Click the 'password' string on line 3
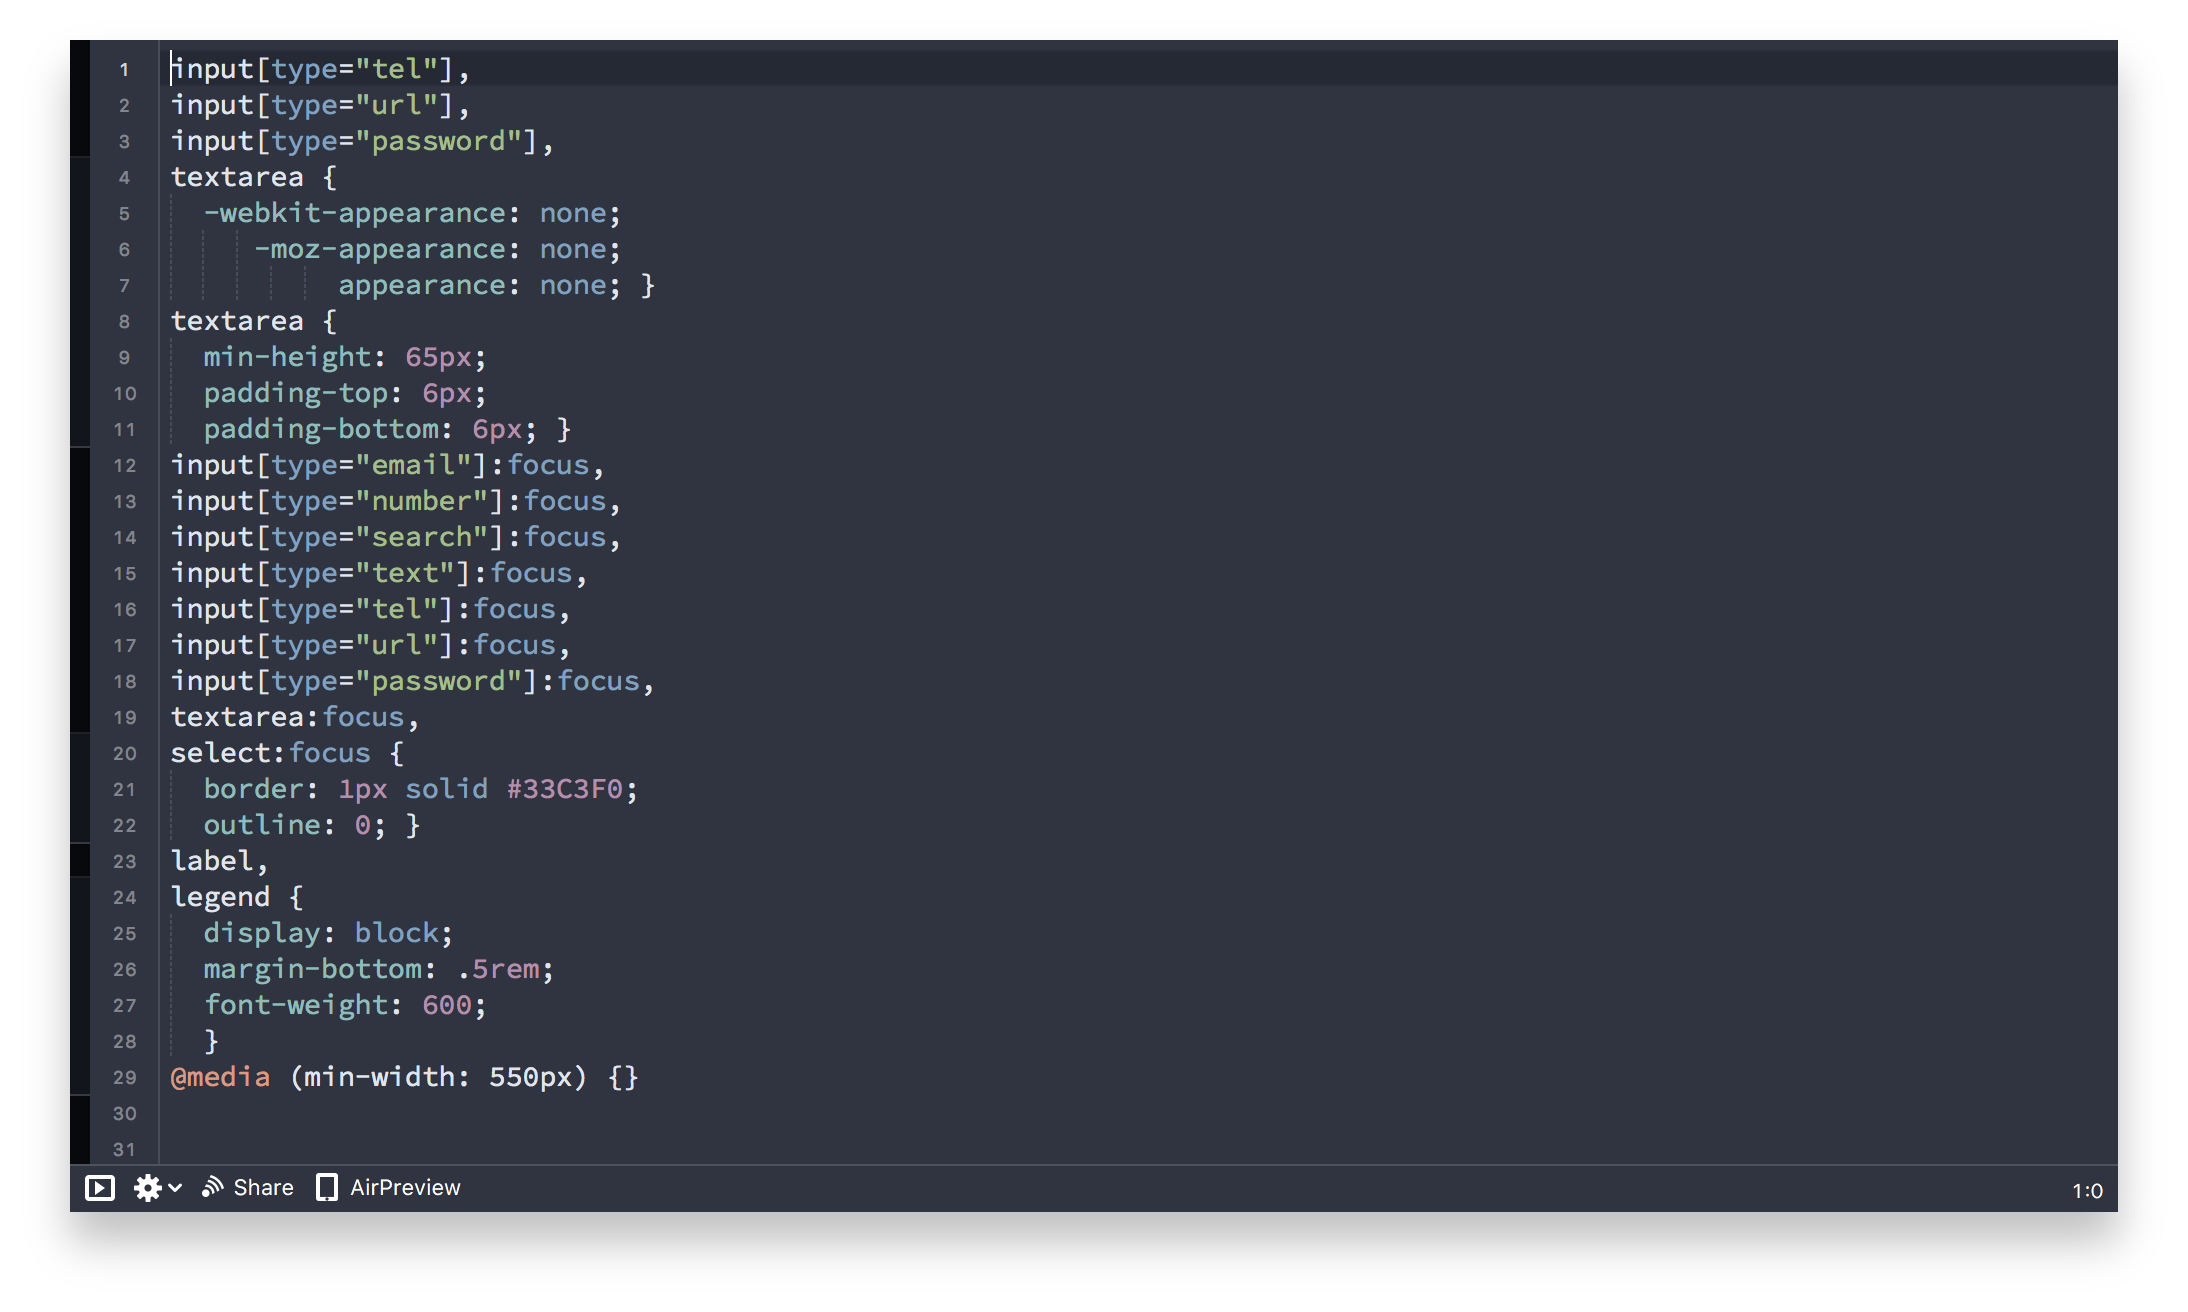Screen dimensions: 2188x1312 click(438, 141)
